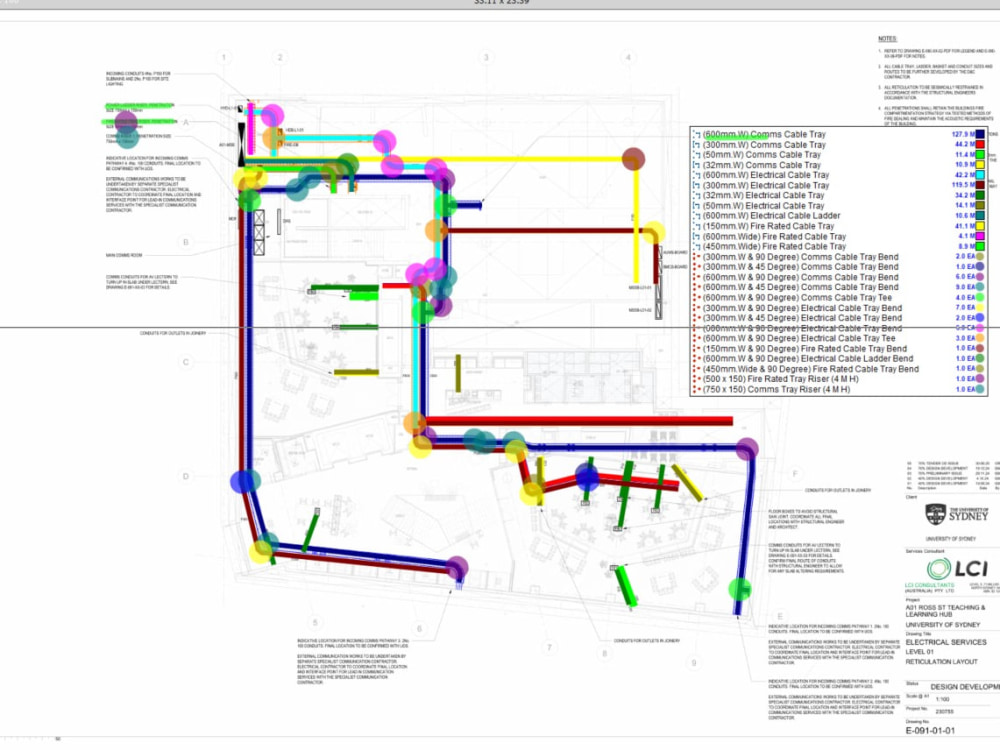This screenshot has width=1000, height=750.
Task: Click the maroon swatch for 300mm.W Electrical Cable Tray
Action: point(980,186)
